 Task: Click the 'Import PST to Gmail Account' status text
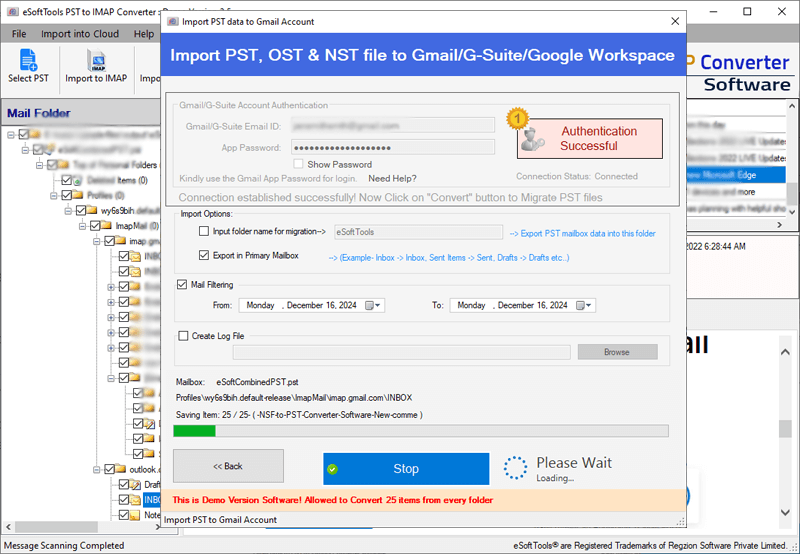220,519
